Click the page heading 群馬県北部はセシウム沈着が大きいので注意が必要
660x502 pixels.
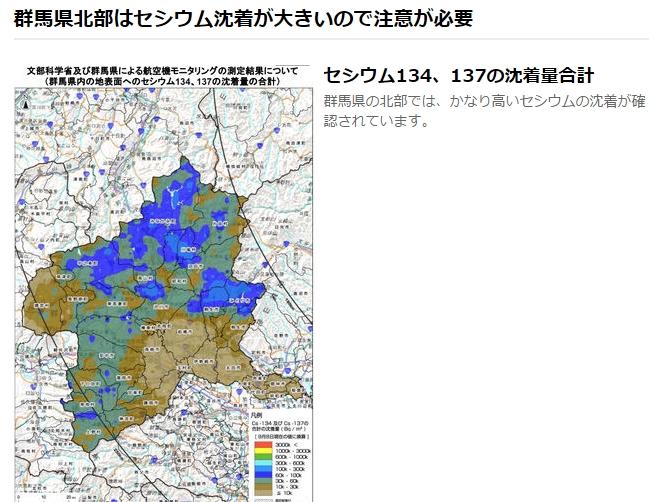(243, 18)
